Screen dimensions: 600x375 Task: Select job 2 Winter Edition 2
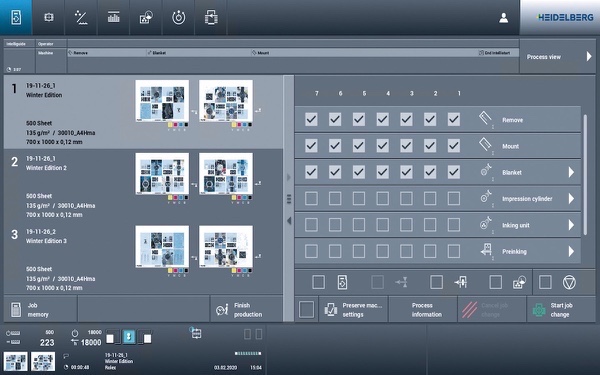[143, 185]
